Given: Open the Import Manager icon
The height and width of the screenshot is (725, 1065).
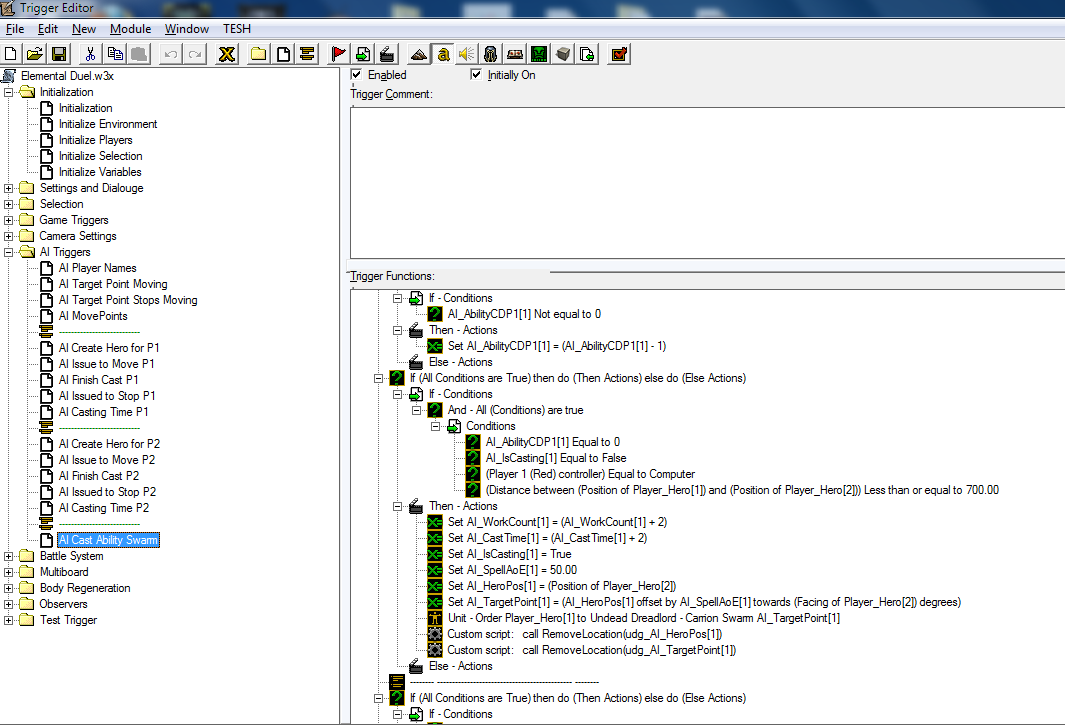Looking at the screenshot, I should coord(587,54).
